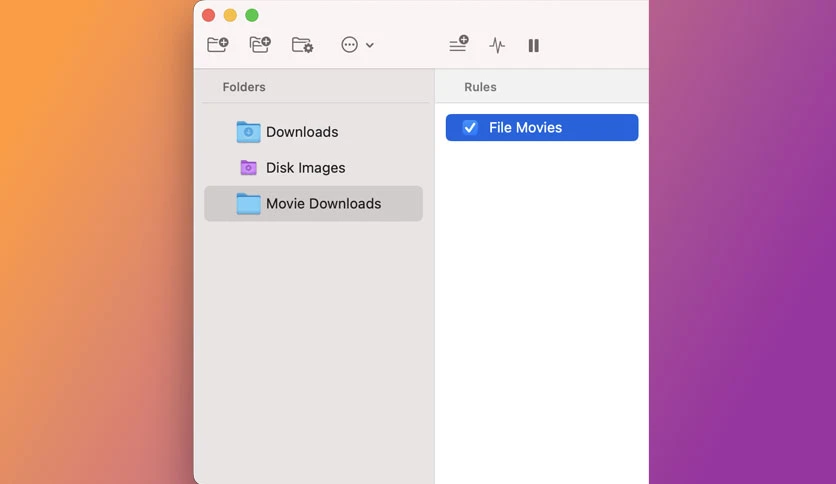
Task: Select the File Movies rule row
Action: click(542, 127)
